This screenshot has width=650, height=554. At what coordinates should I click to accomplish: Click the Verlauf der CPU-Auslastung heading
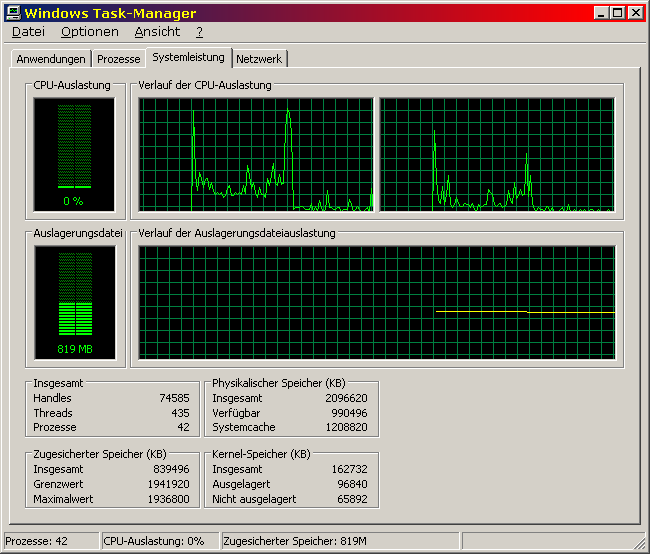coord(205,85)
